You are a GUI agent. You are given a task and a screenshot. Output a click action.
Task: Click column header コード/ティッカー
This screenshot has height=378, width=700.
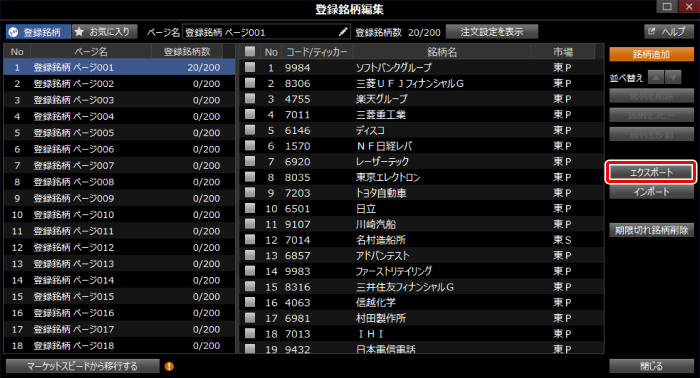tap(317, 52)
